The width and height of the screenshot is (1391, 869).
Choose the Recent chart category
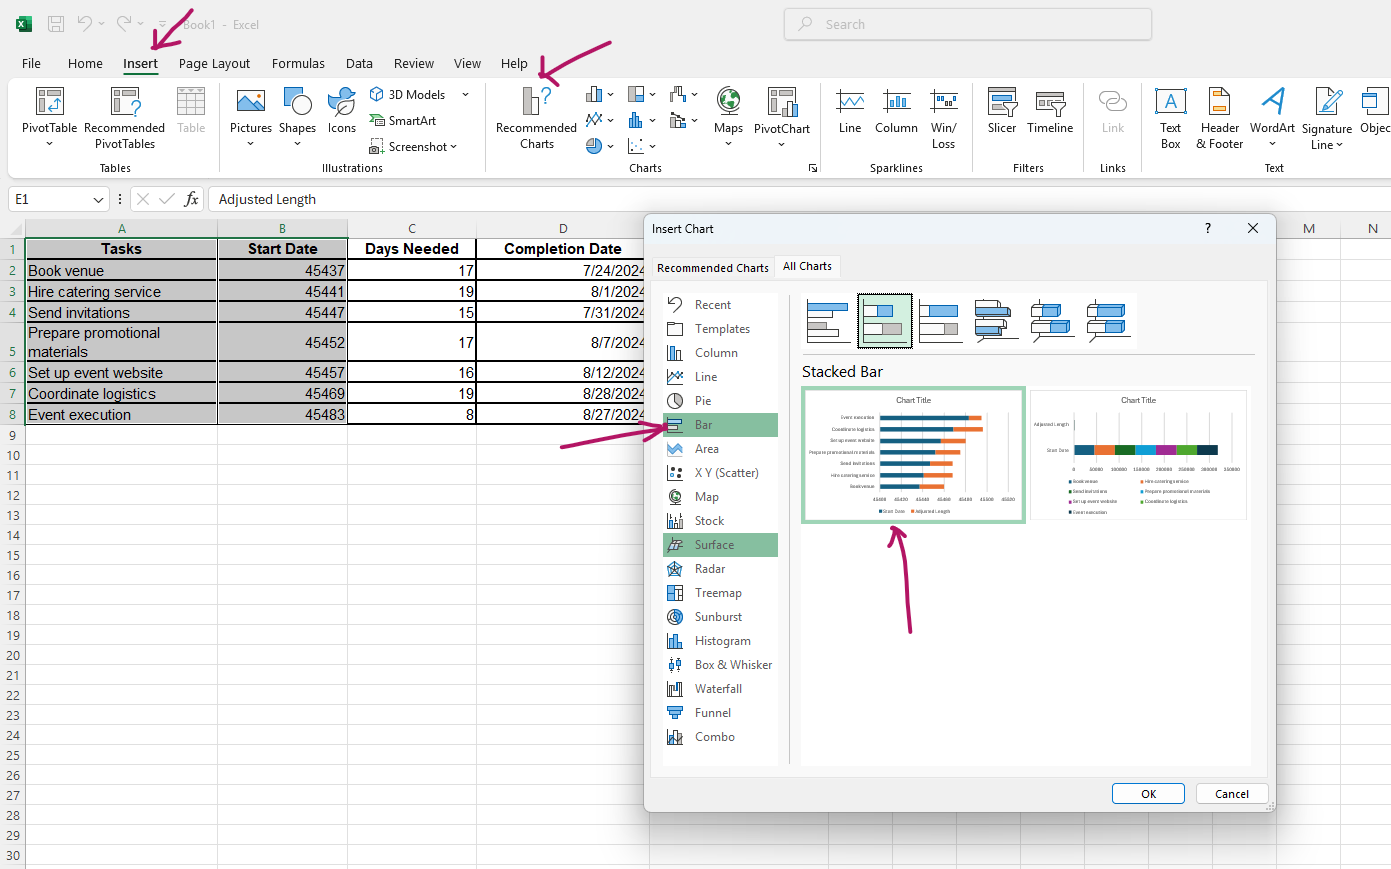[x=720, y=305]
